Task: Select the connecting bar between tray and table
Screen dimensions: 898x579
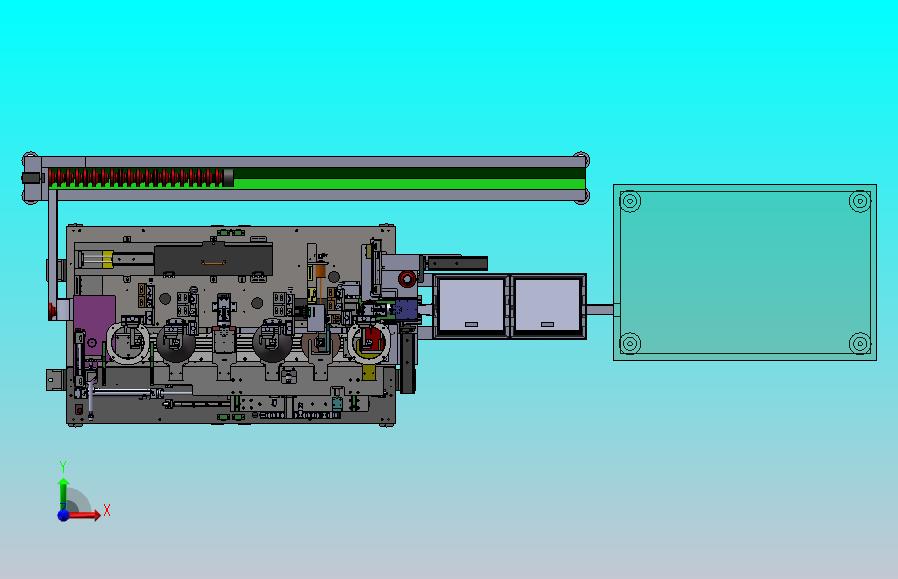Action: [x=600, y=310]
